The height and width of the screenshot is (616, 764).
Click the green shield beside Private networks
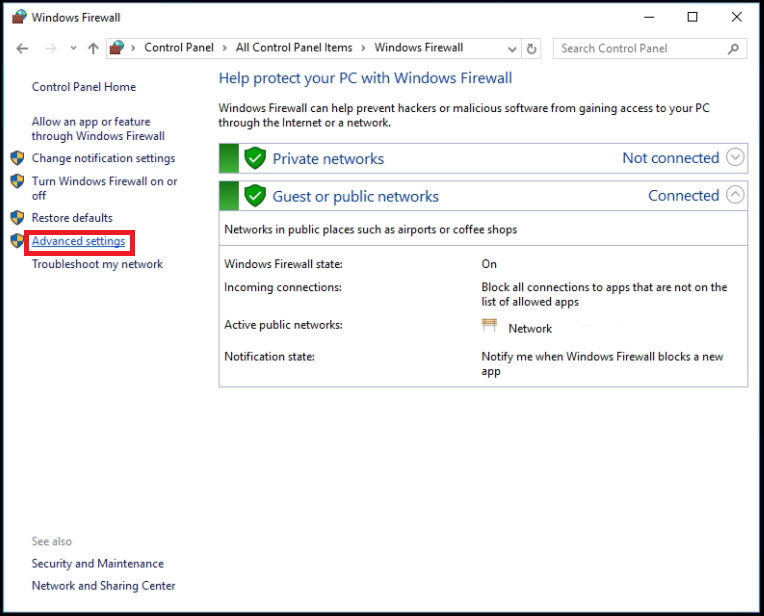[255, 158]
